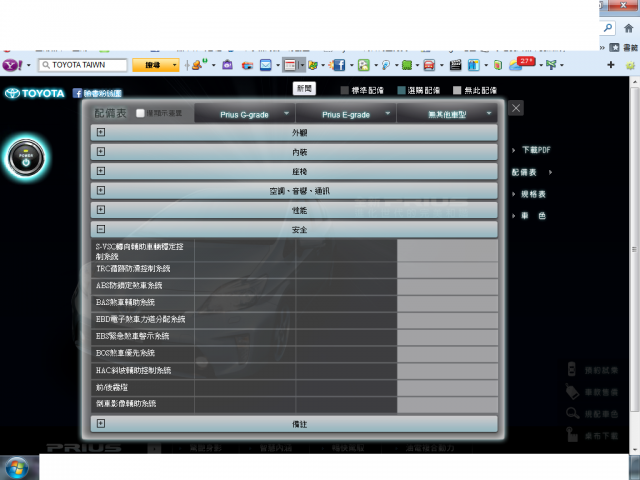
Task: Click the orange user avatar toolbar icon
Action: [198, 64]
